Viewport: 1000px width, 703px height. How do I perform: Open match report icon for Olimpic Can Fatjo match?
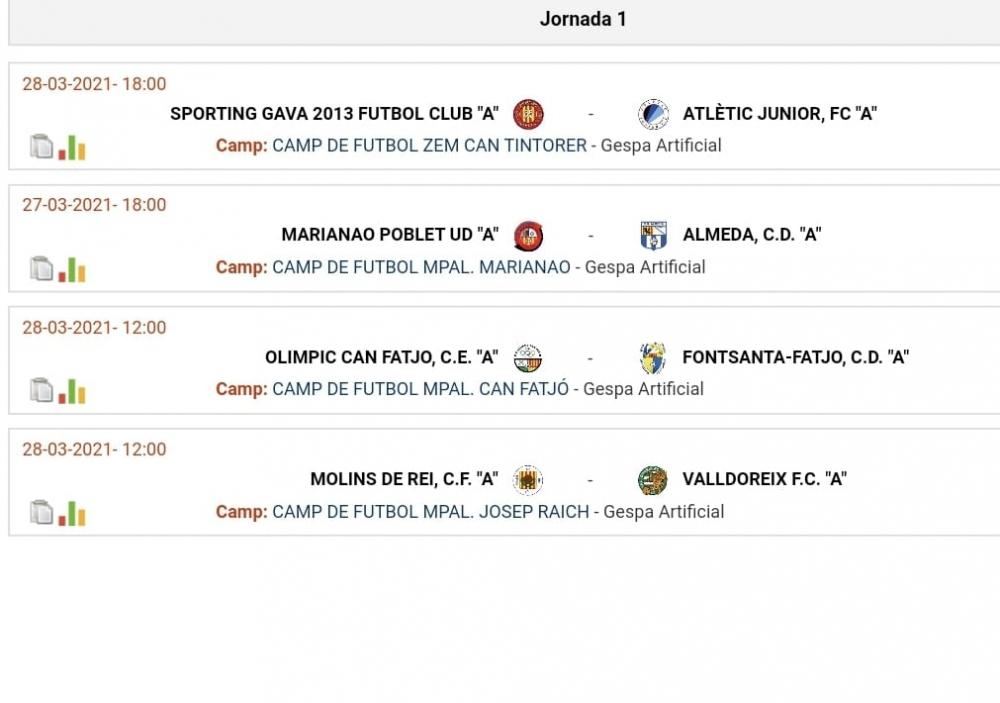(41, 390)
